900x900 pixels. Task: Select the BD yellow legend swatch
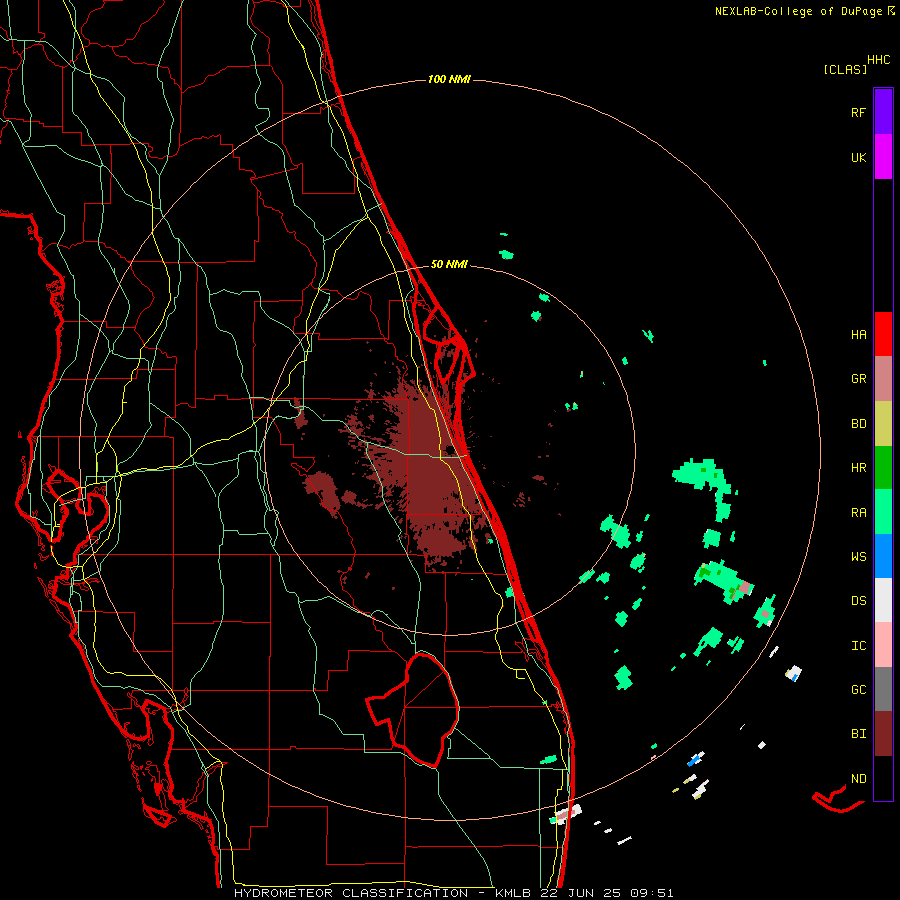click(883, 423)
